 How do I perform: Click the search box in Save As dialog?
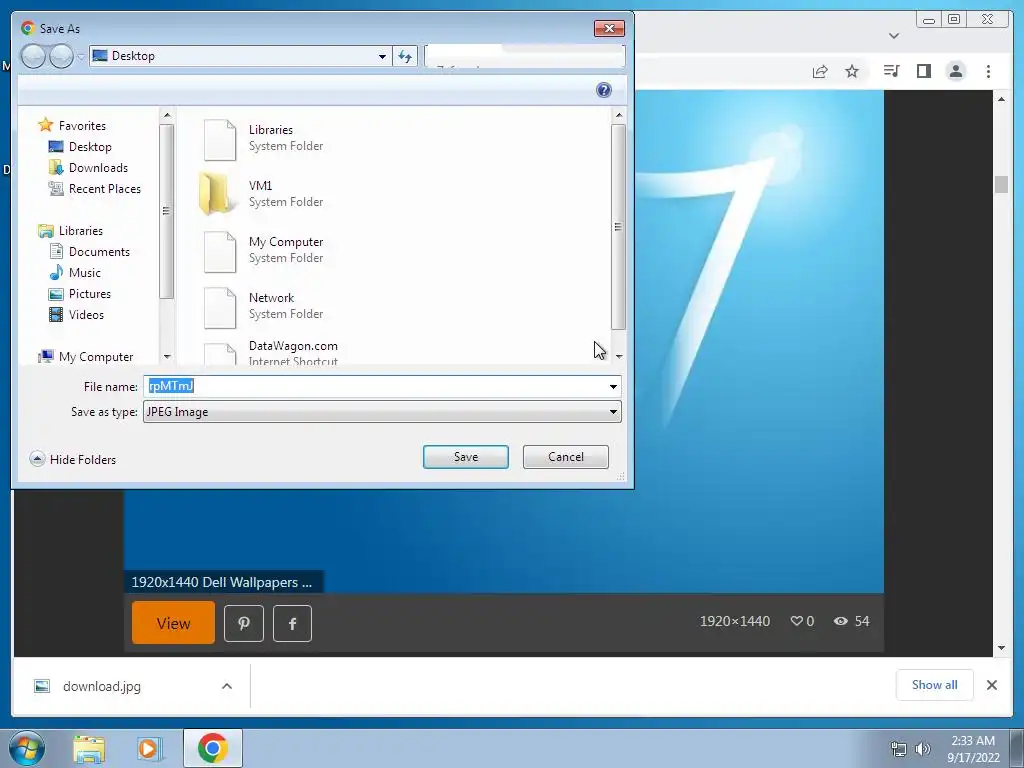(524, 56)
